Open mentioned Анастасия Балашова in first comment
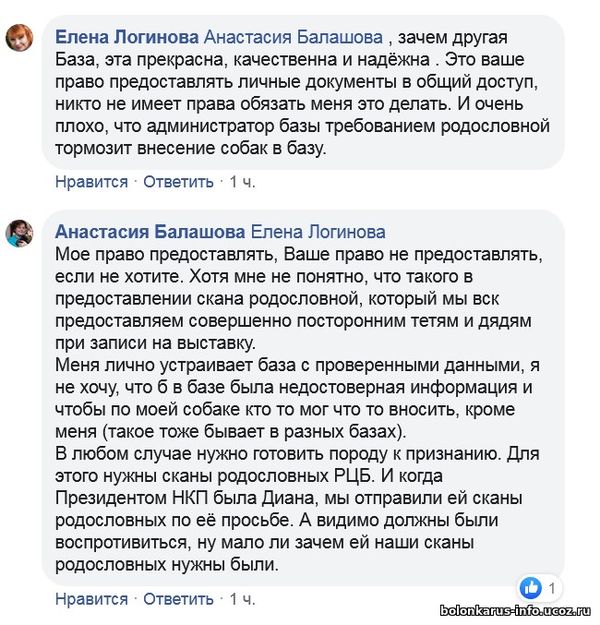 (293, 37)
